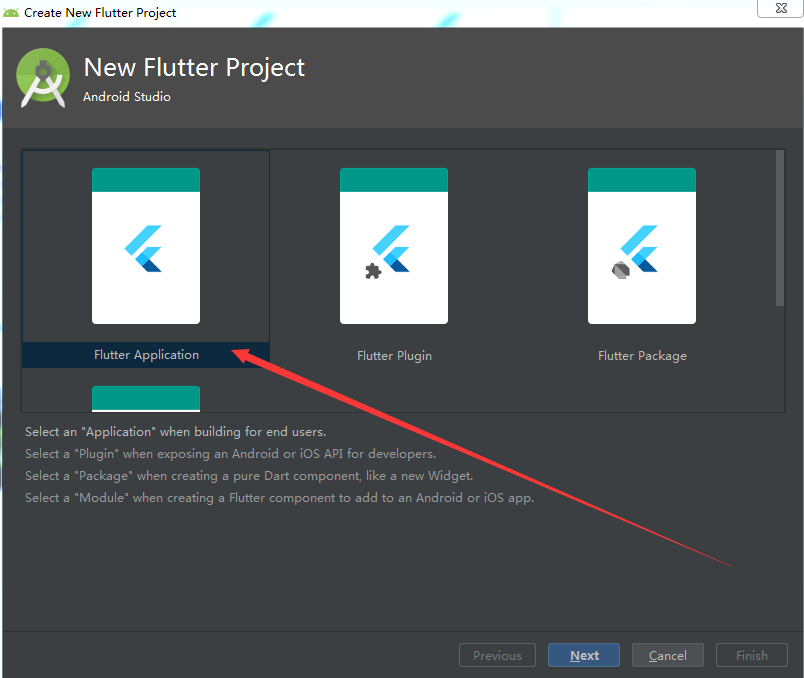The image size is (804, 678).
Task: Click the 'Select a "Module"' description line
Action: point(279,498)
